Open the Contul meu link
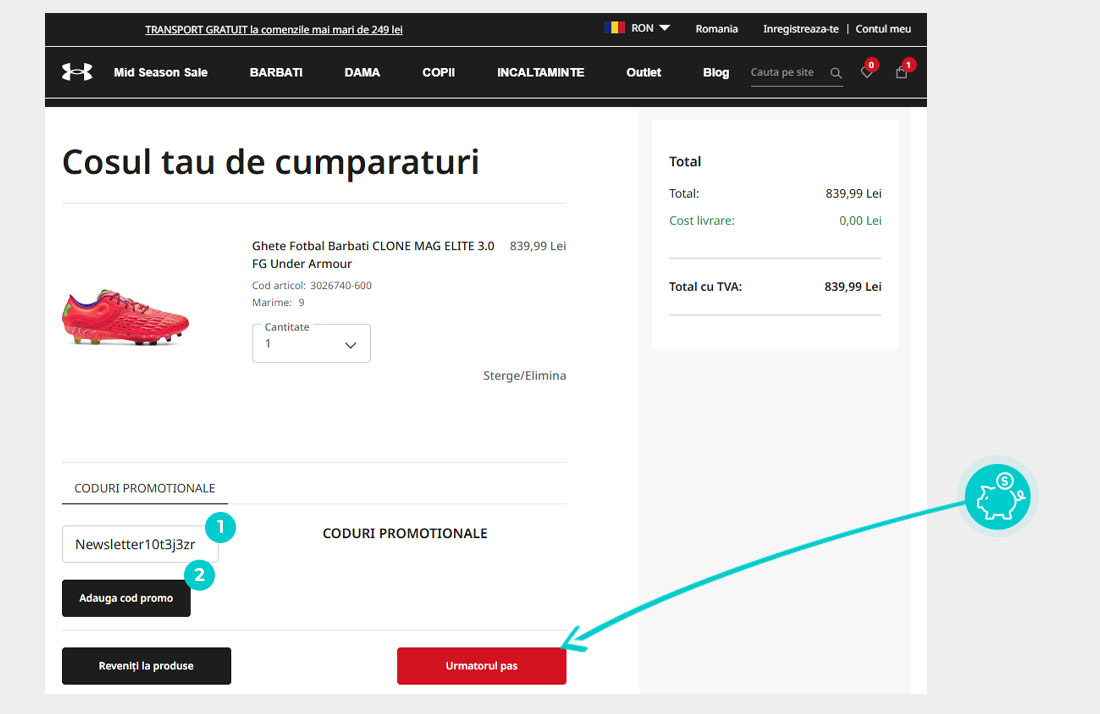 (x=883, y=29)
